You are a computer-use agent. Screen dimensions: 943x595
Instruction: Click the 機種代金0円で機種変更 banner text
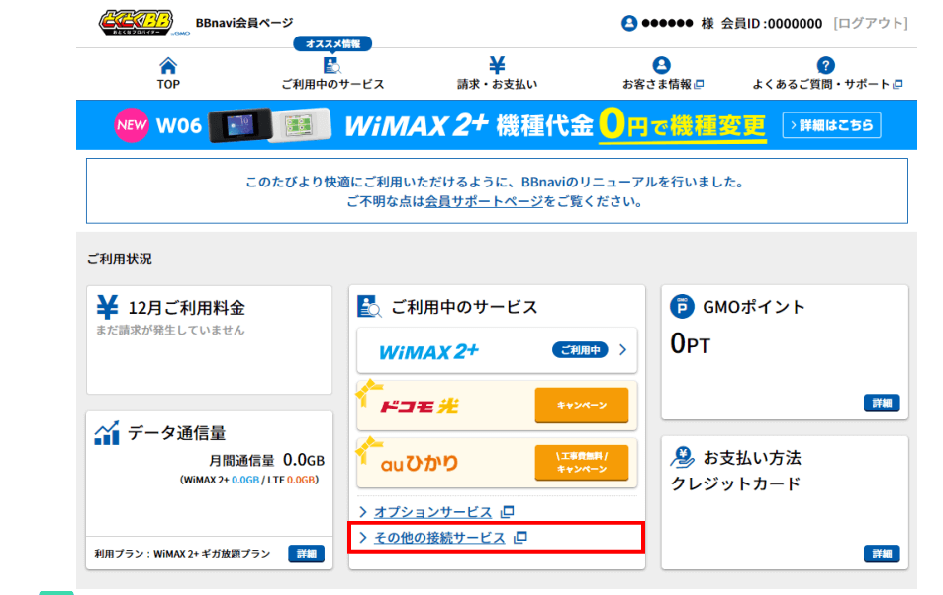[x=631, y=125]
